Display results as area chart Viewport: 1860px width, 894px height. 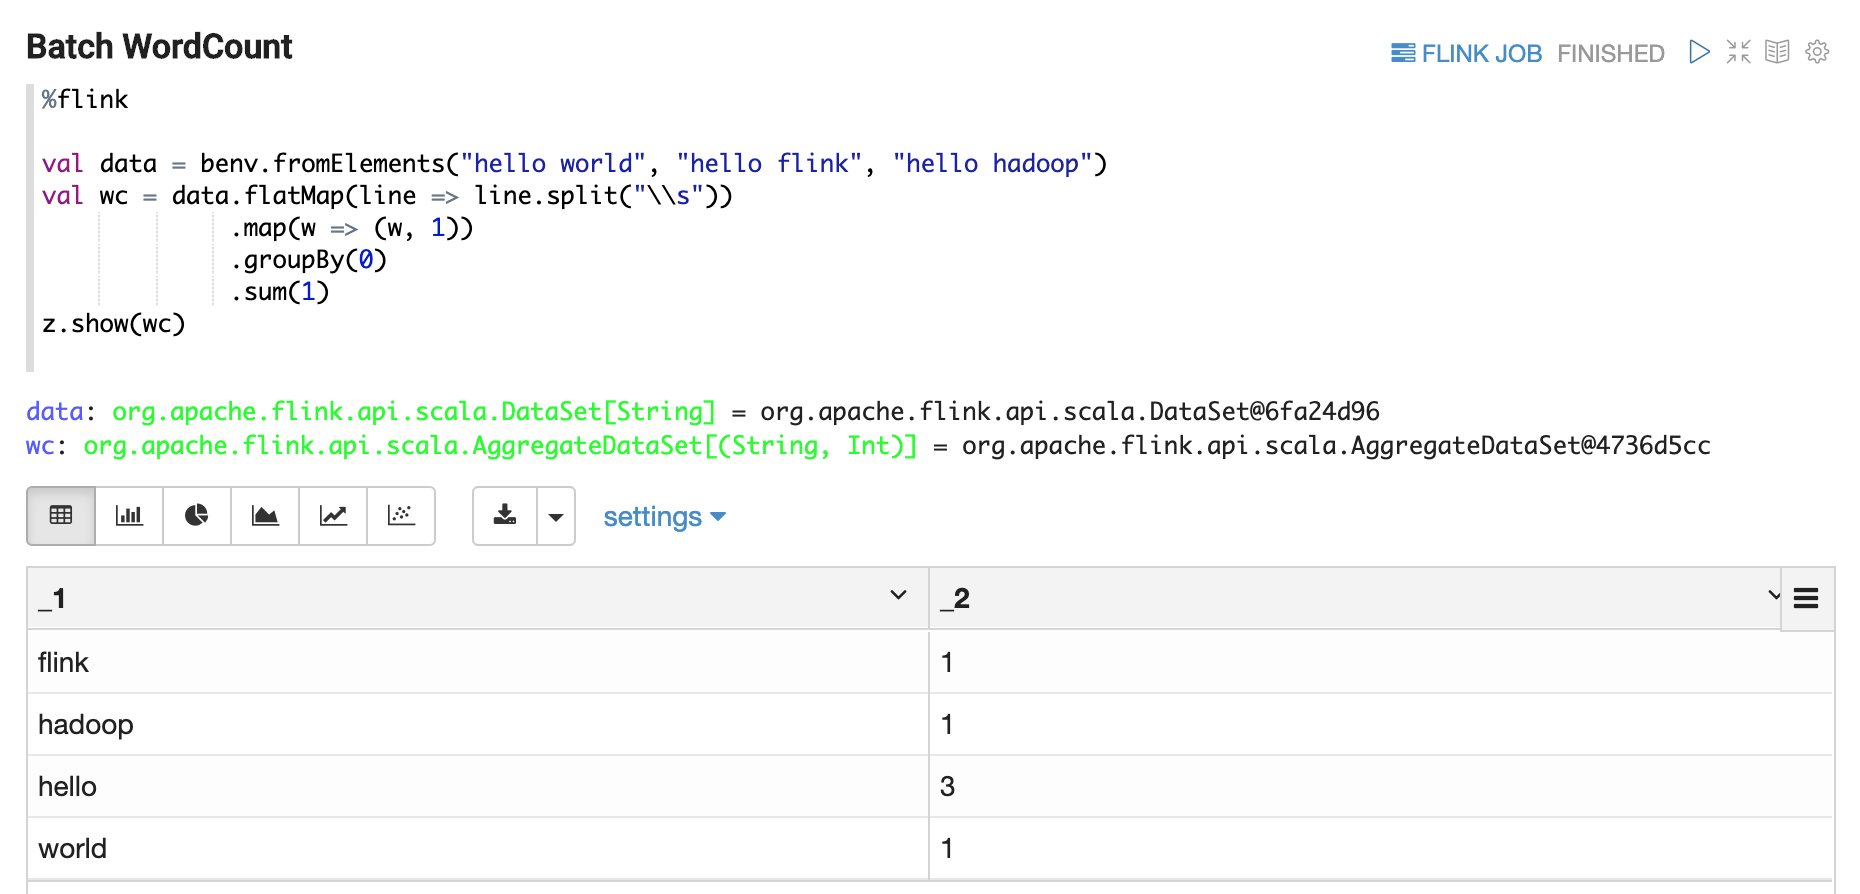click(x=265, y=516)
